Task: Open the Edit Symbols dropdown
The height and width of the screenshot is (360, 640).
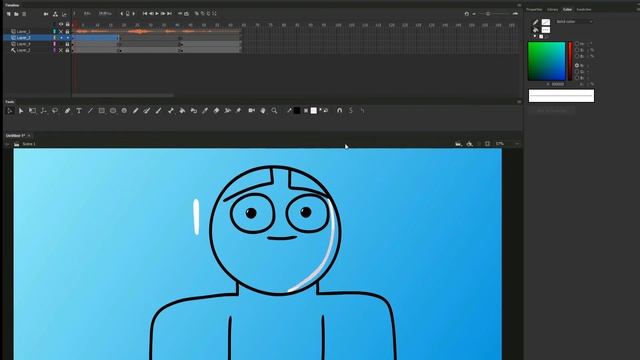Action: coord(470,144)
